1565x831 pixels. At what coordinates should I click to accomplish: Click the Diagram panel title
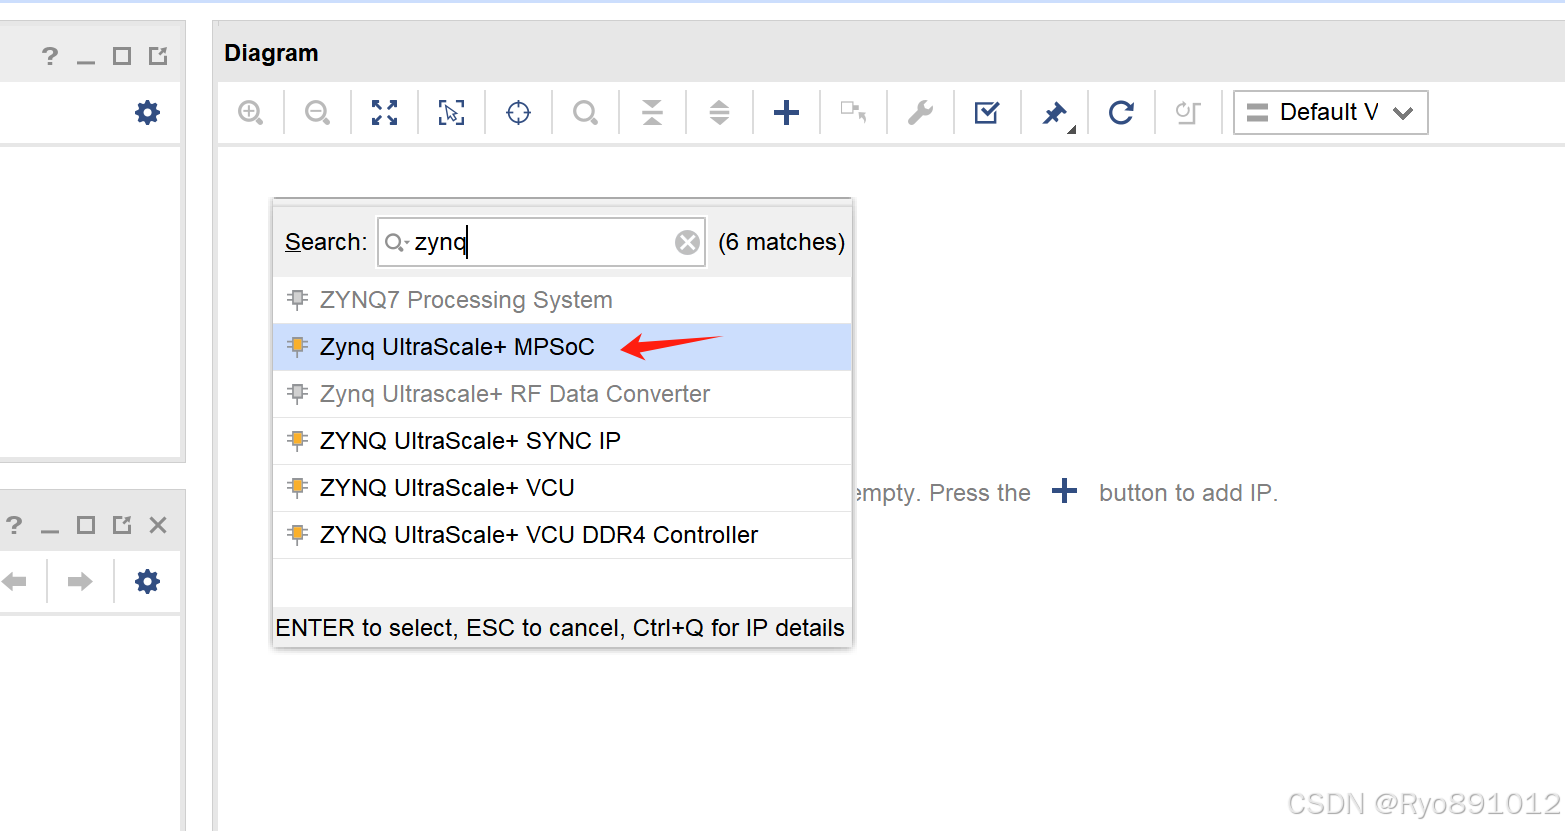[x=271, y=53]
